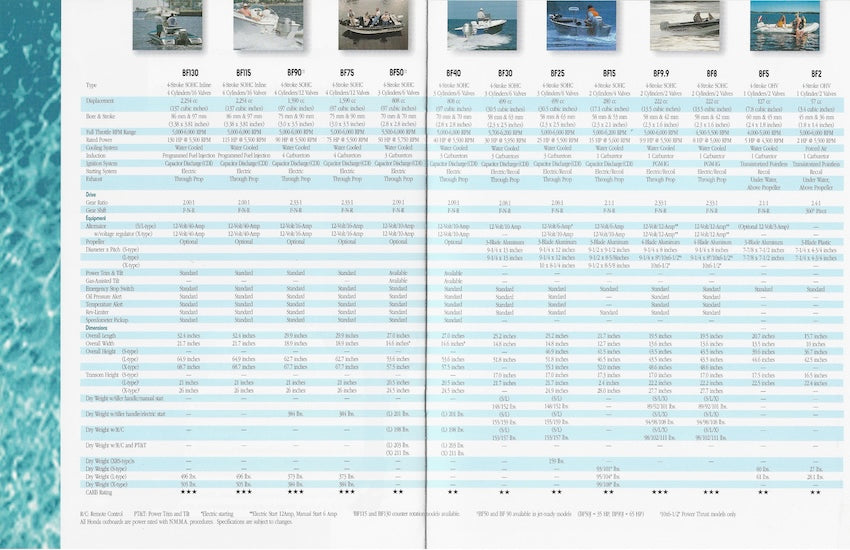Click the "Overall Length" row label
850x550 pixels.
click(101, 335)
